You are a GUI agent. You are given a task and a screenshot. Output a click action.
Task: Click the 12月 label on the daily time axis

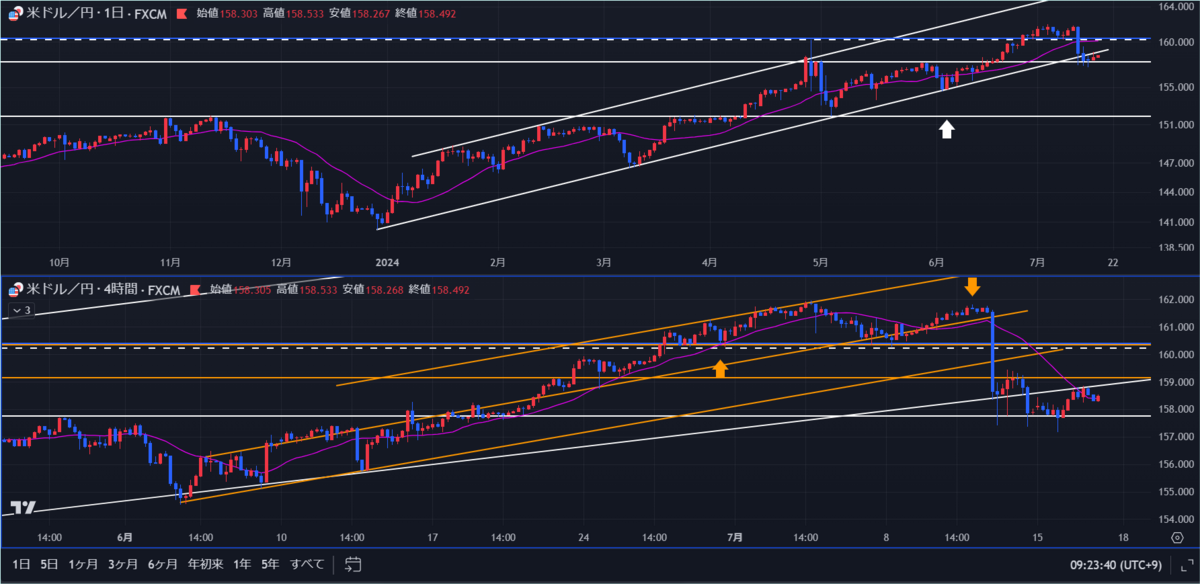[280, 262]
